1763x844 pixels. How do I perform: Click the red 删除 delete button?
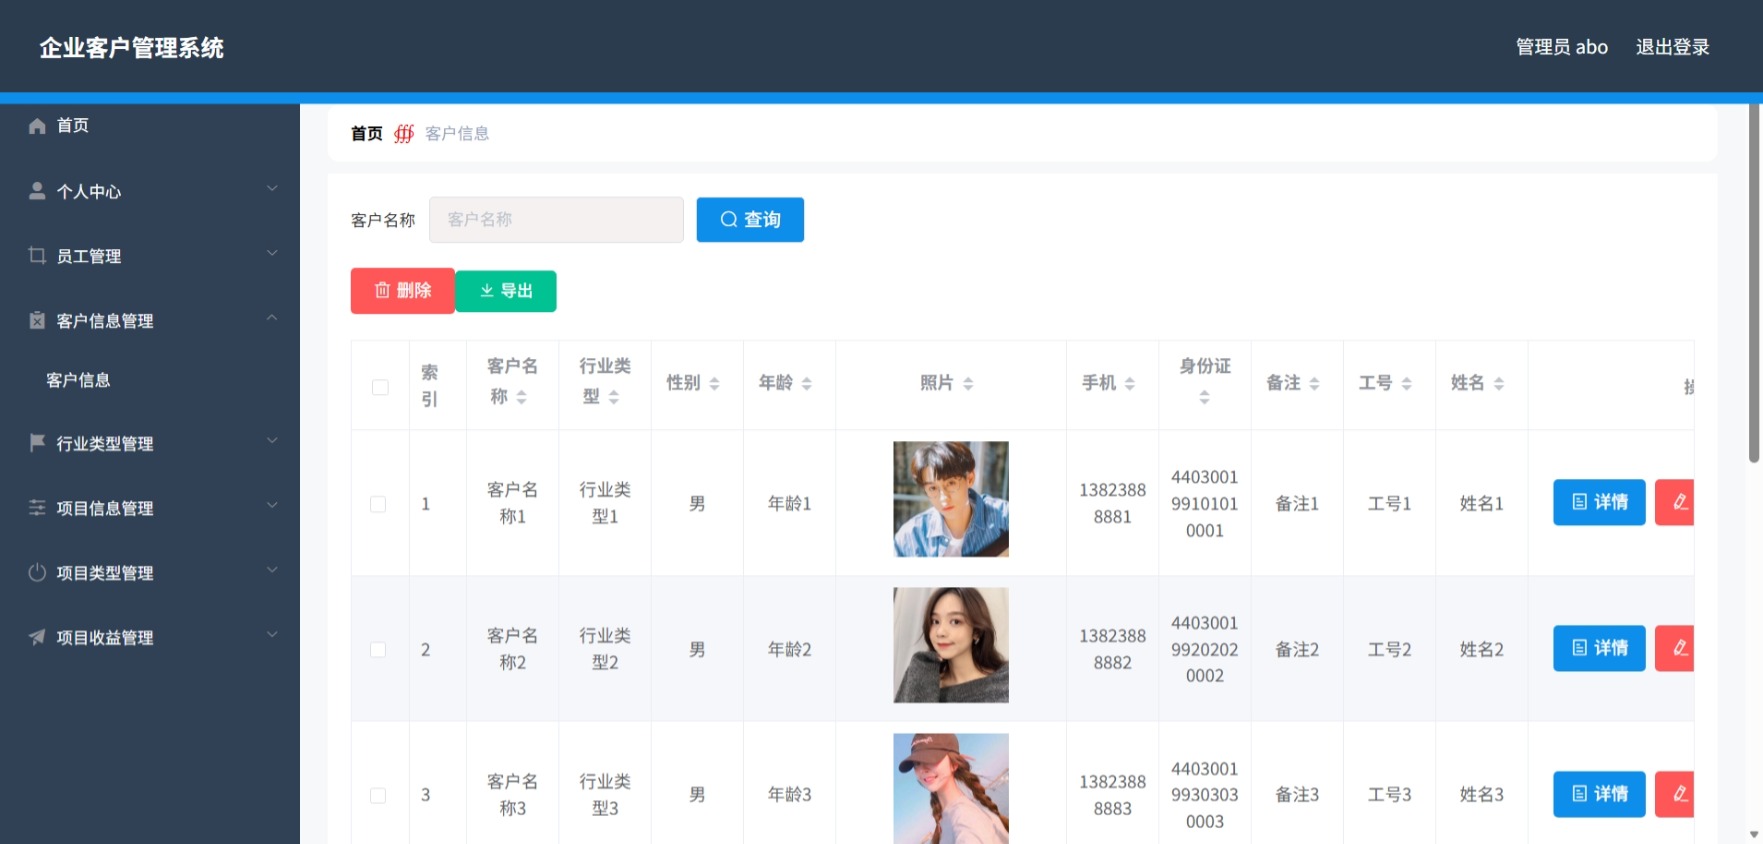click(x=402, y=291)
